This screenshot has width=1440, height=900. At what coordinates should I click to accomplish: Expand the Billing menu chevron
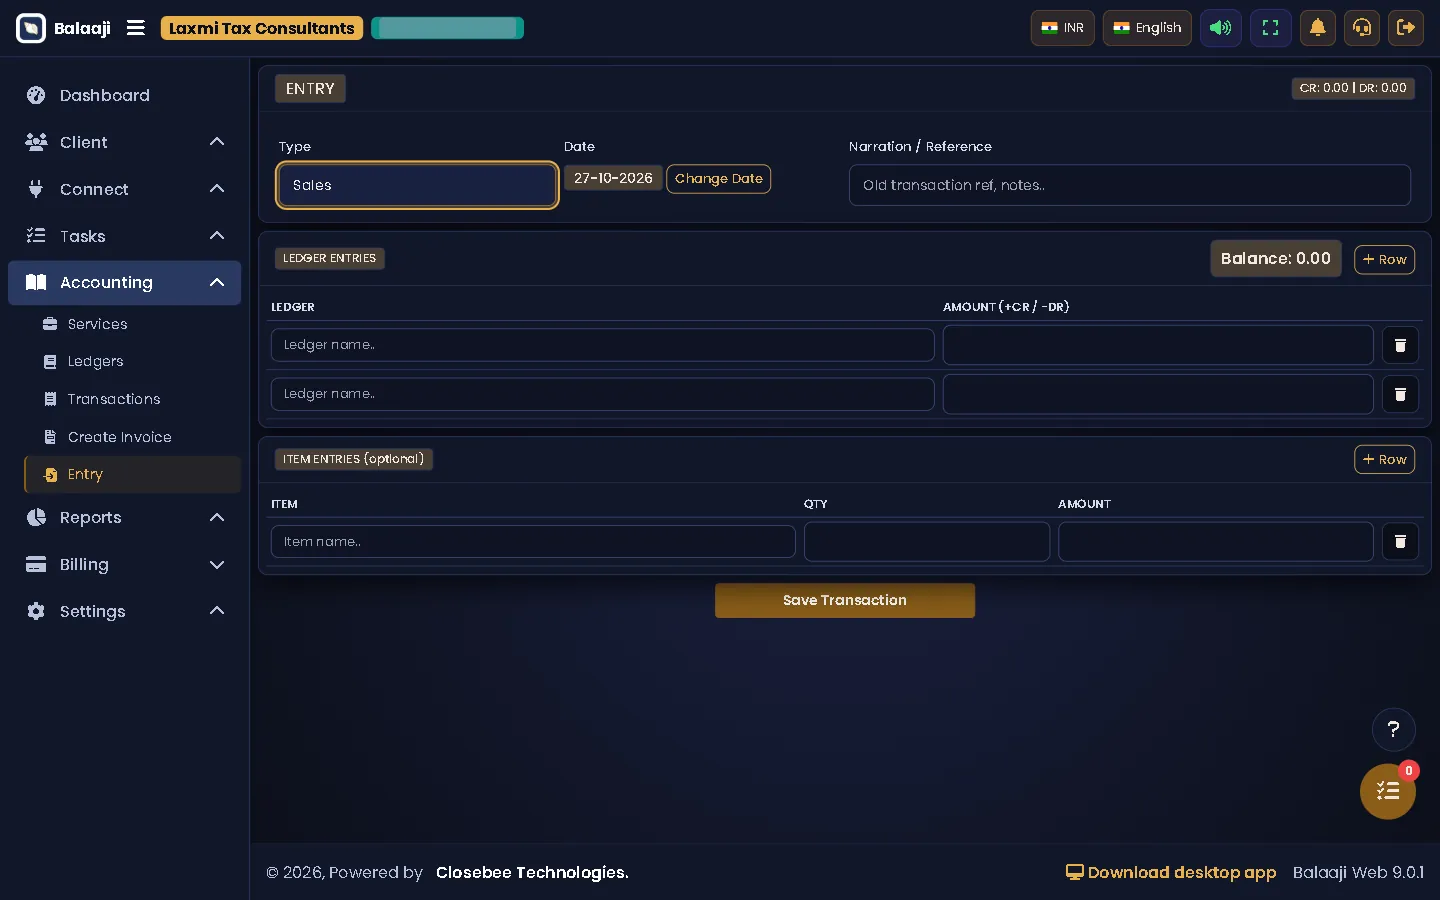(217, 564)
